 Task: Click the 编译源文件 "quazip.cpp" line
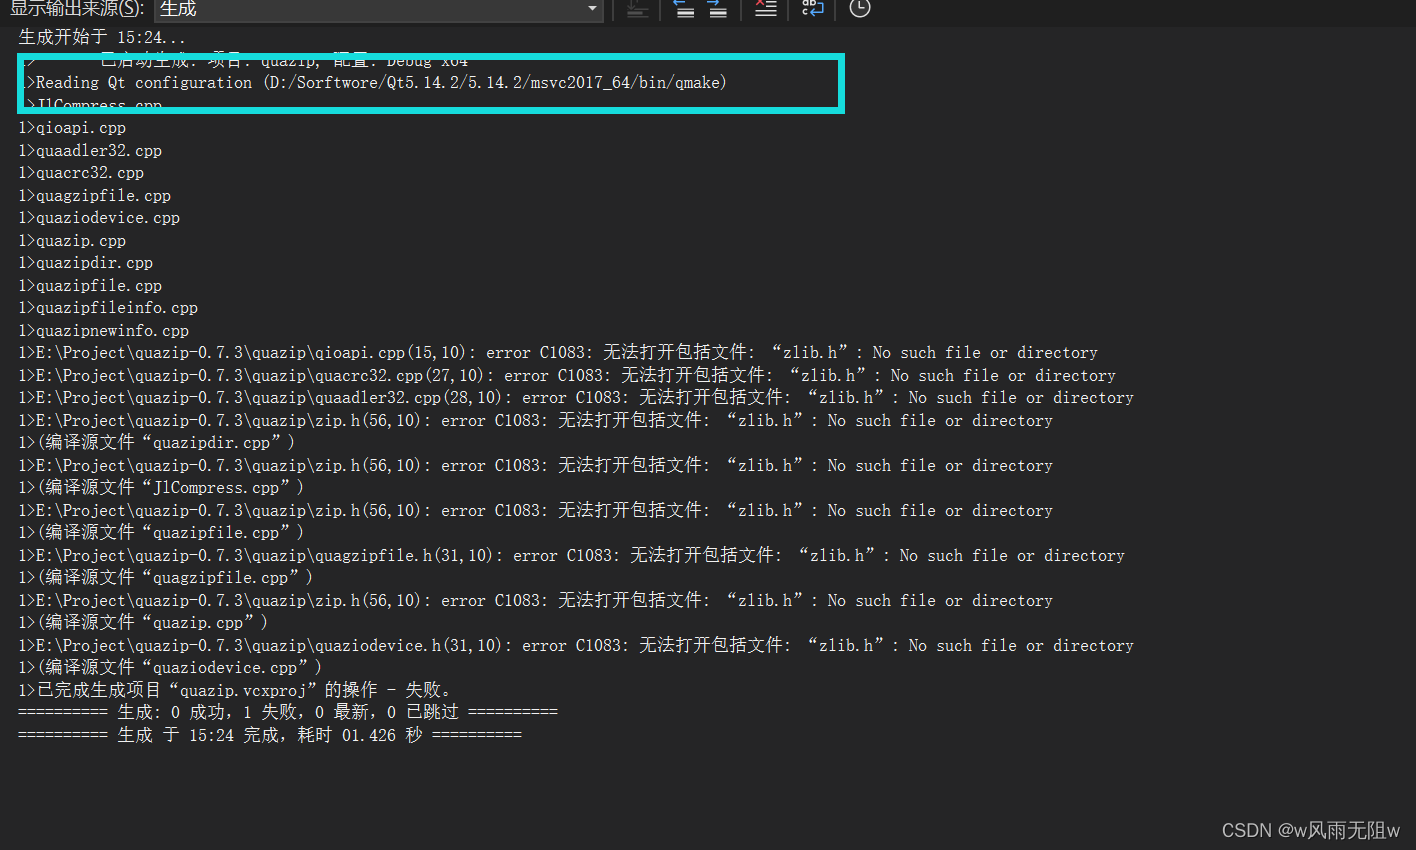143,623
